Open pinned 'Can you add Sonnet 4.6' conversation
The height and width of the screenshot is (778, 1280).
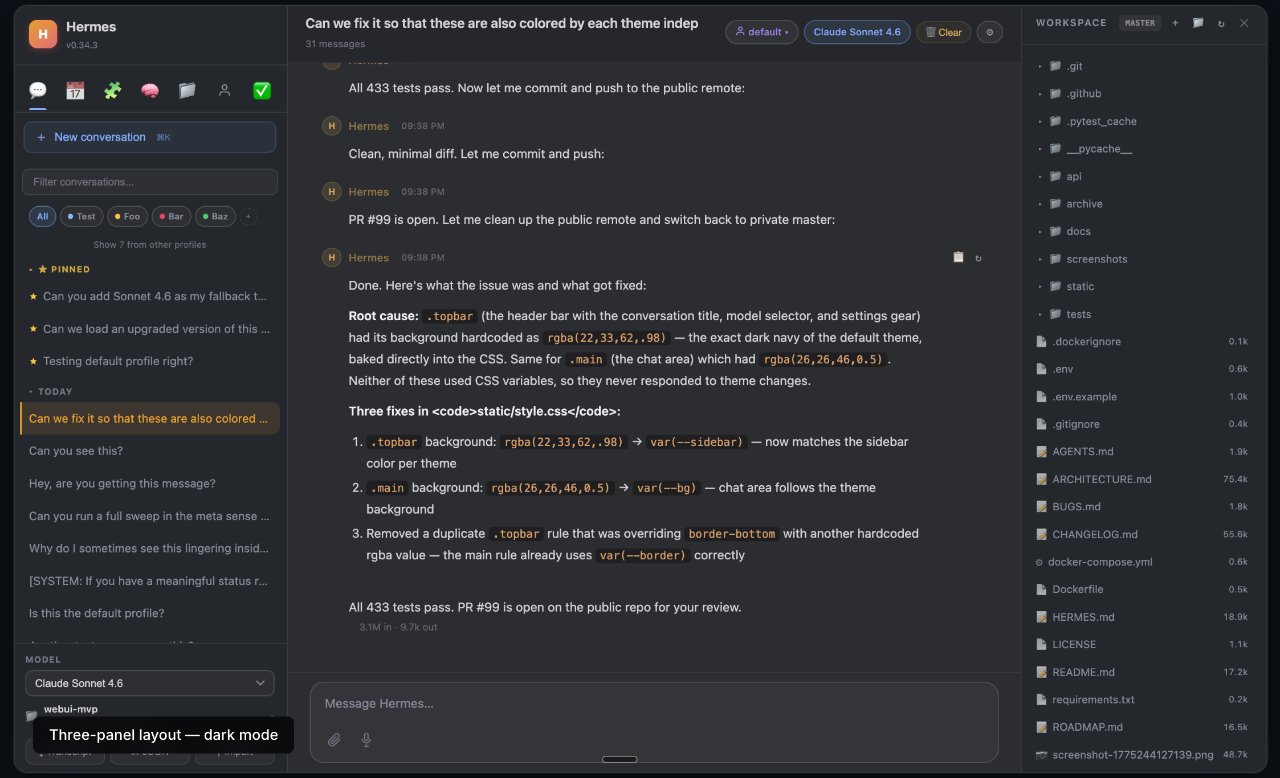(x=150, y=296)
